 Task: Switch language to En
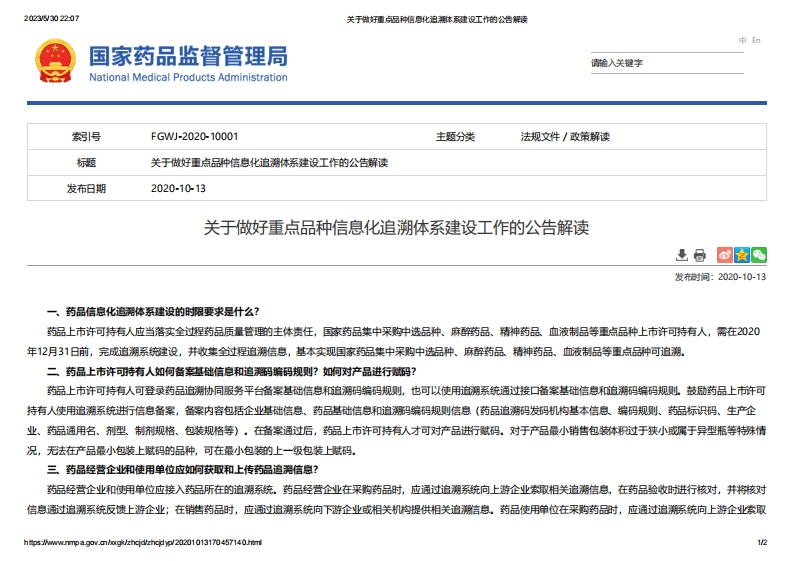(756, 40)
